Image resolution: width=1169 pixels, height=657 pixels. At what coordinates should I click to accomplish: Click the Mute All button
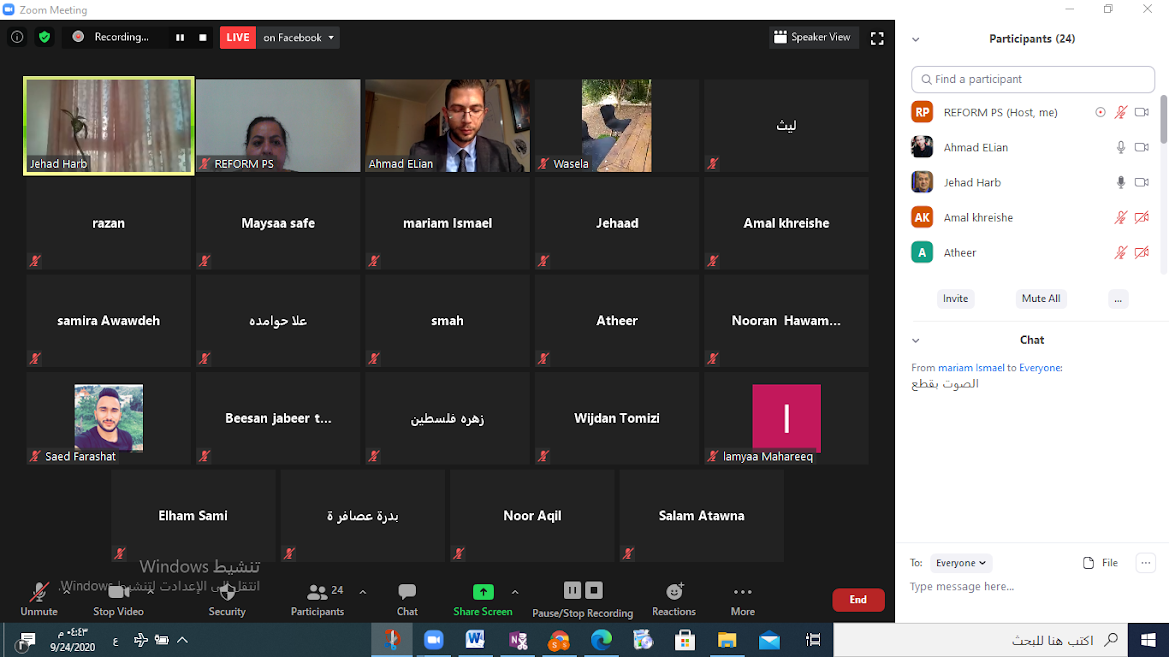pos(1040,299)
